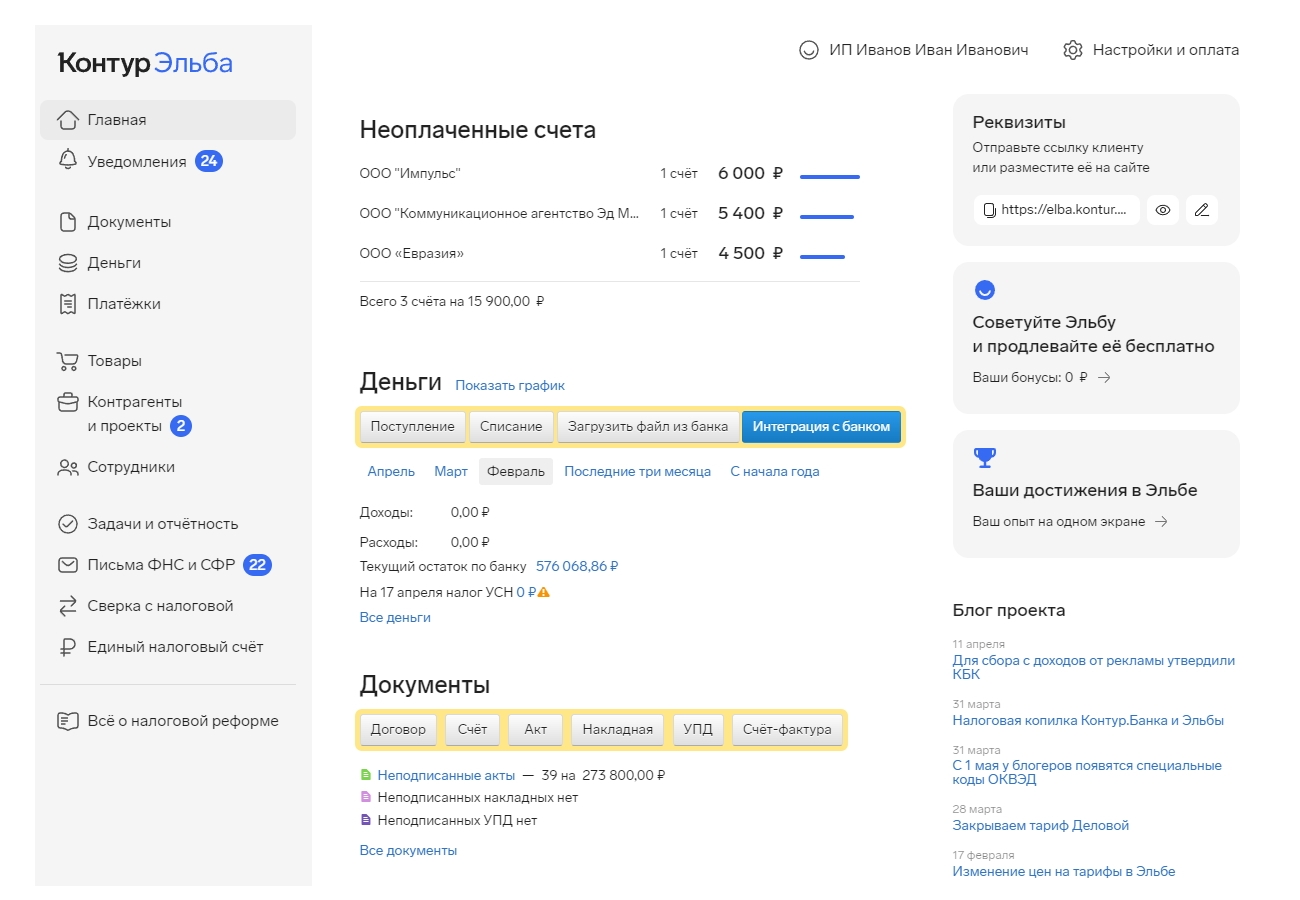Click the Интеграция с банком button
Viewport: 1300px width, 900px height.
(821, 427)
